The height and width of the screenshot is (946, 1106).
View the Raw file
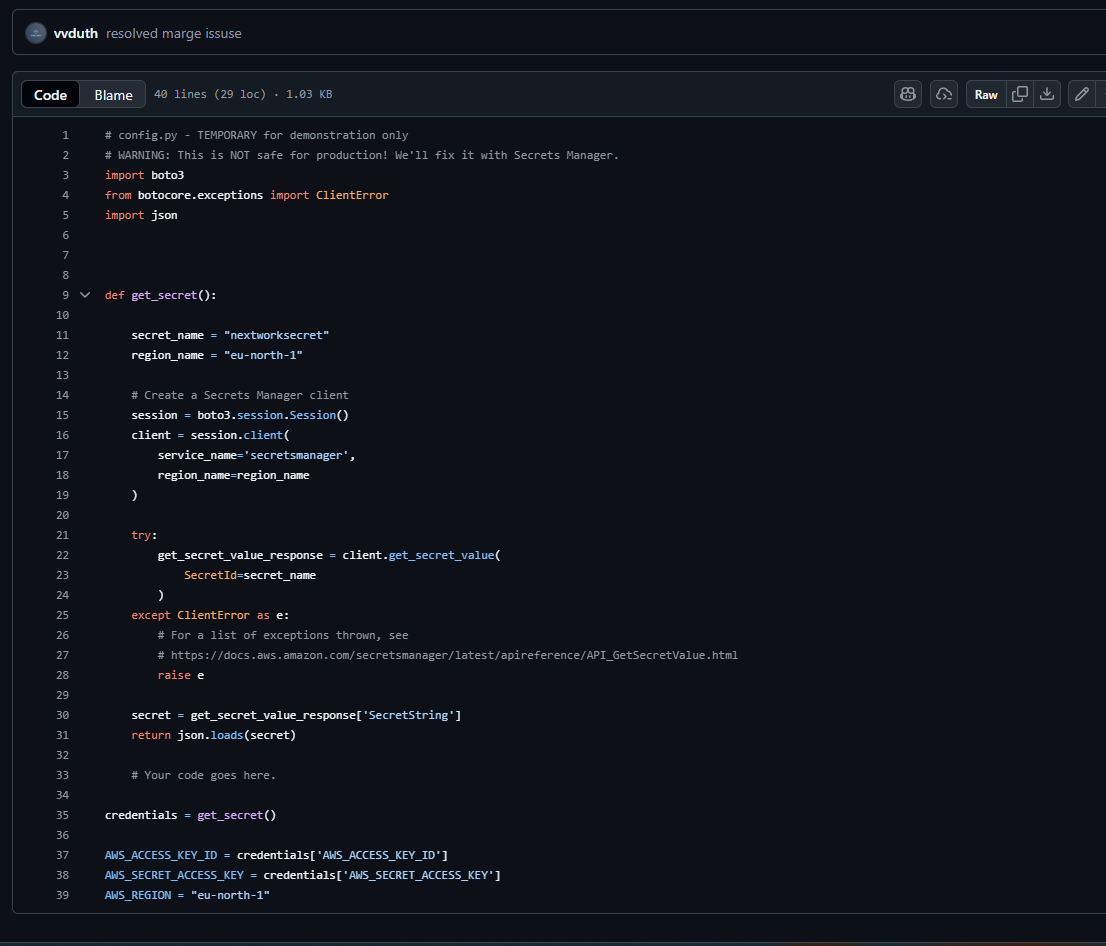pos(985,93)
